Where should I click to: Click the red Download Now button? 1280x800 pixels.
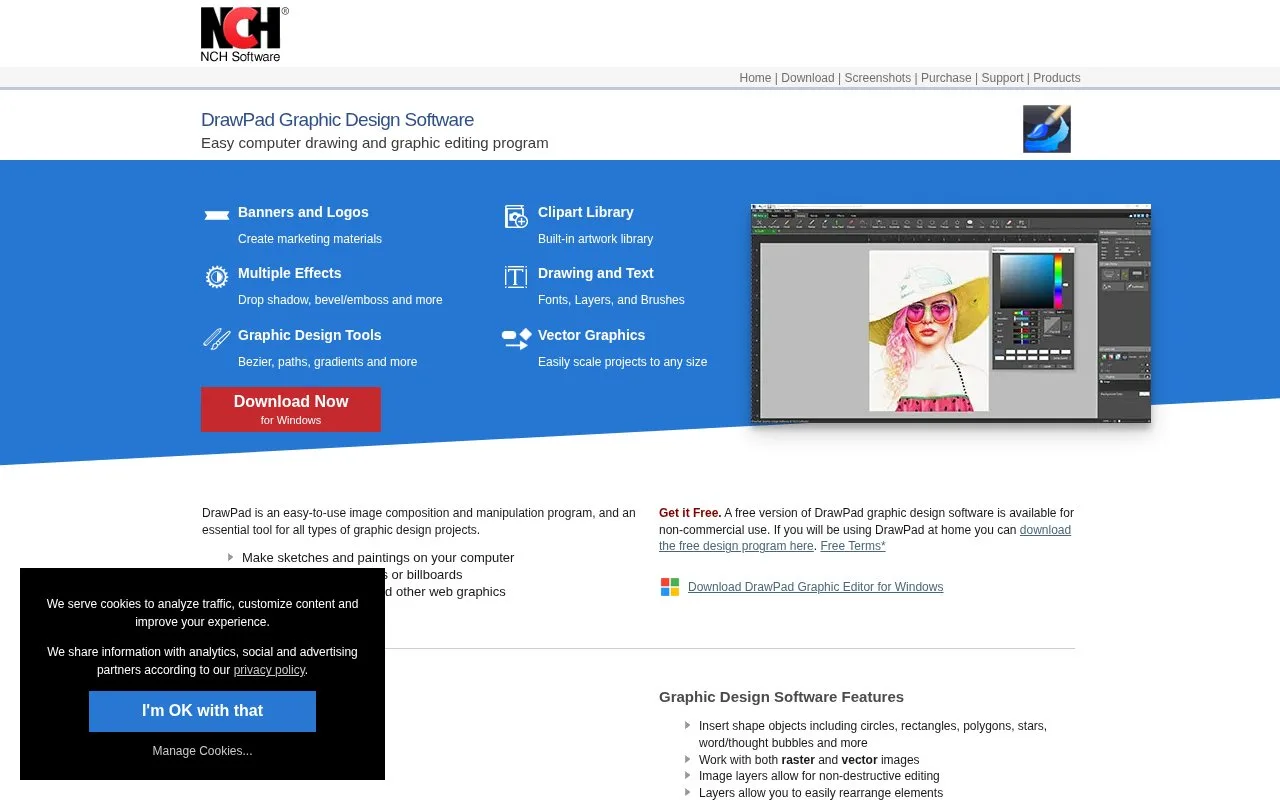click(291, 409)
